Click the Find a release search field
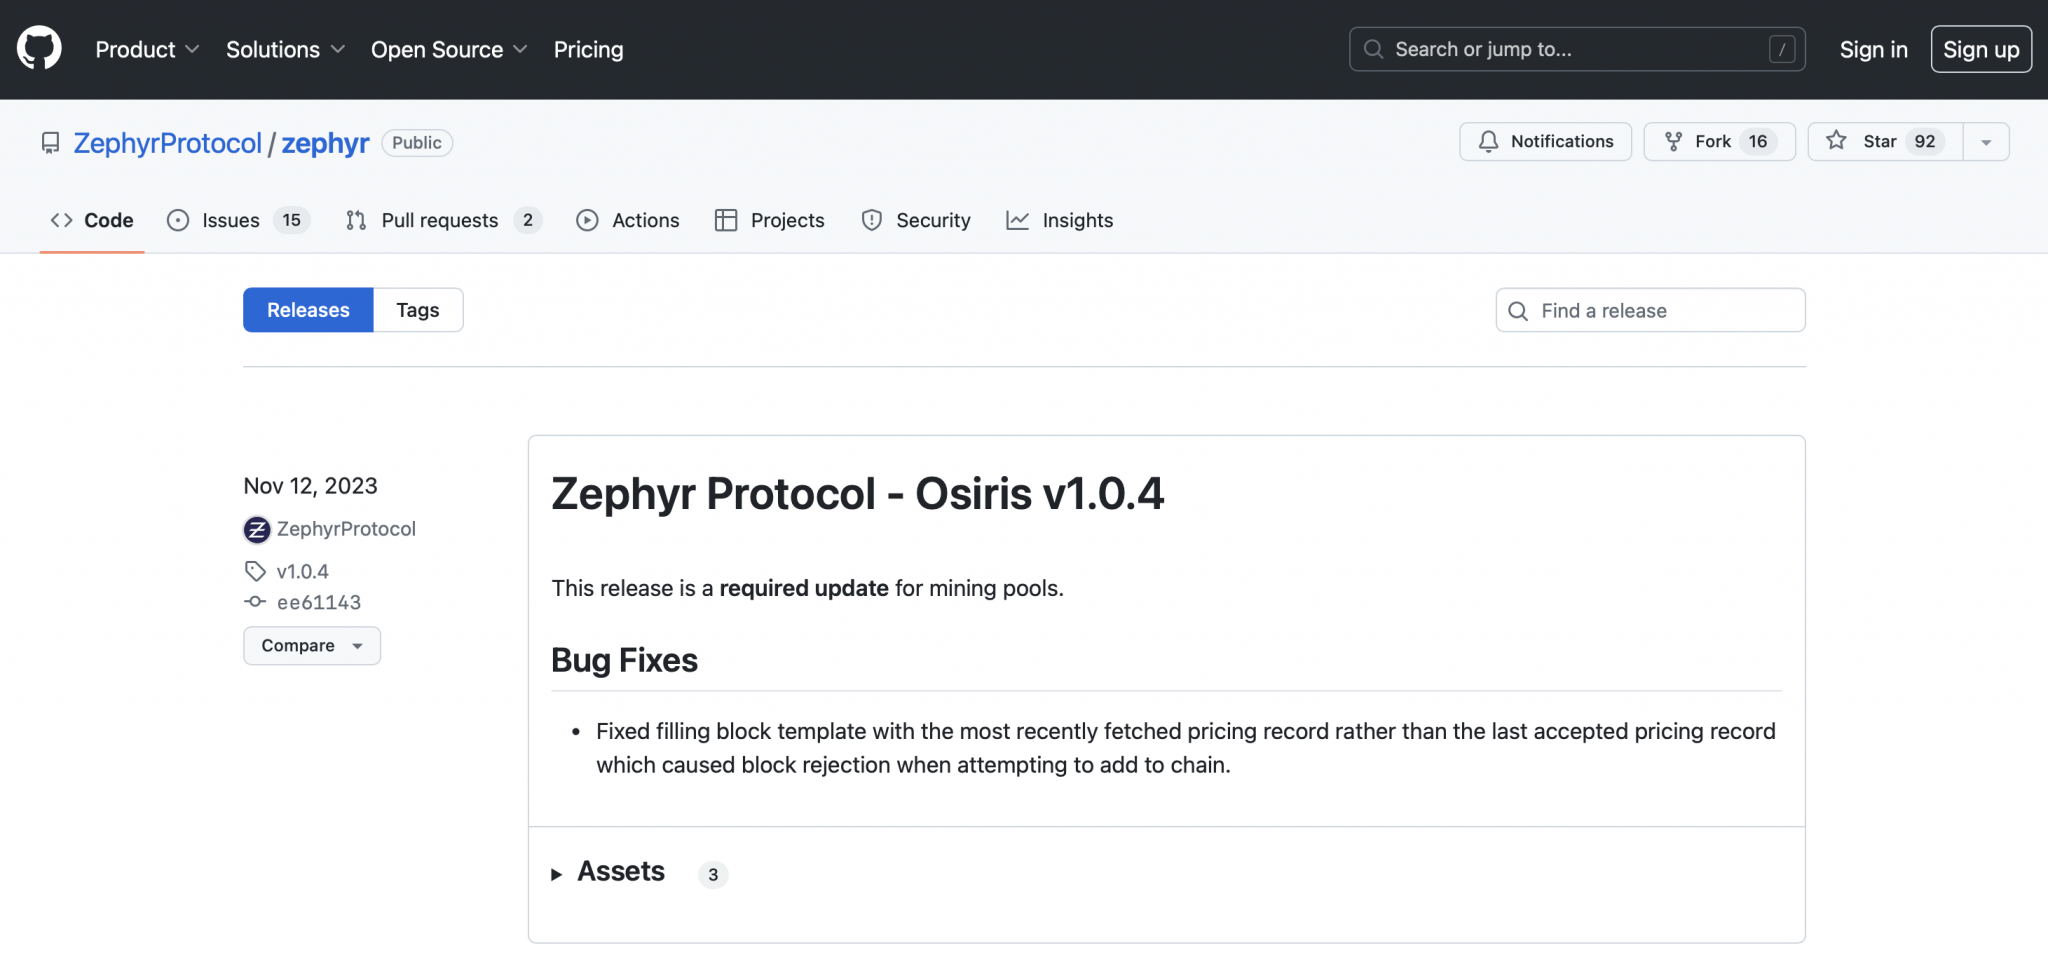 1650,310
